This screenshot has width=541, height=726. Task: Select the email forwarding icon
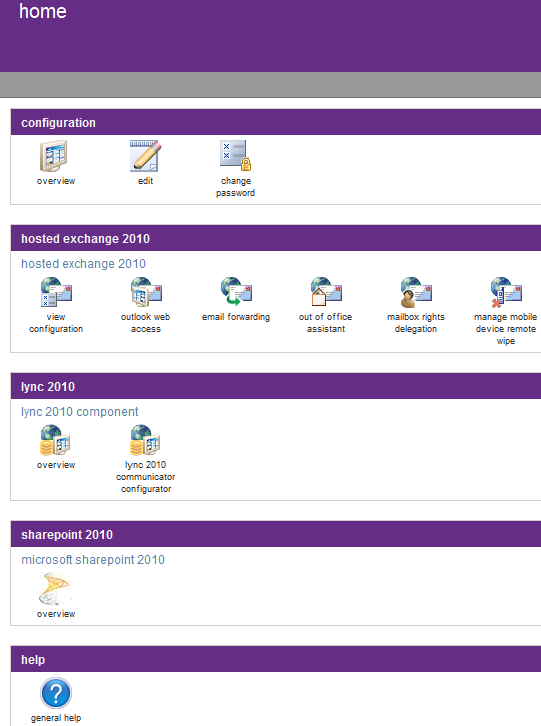(236, 292)
